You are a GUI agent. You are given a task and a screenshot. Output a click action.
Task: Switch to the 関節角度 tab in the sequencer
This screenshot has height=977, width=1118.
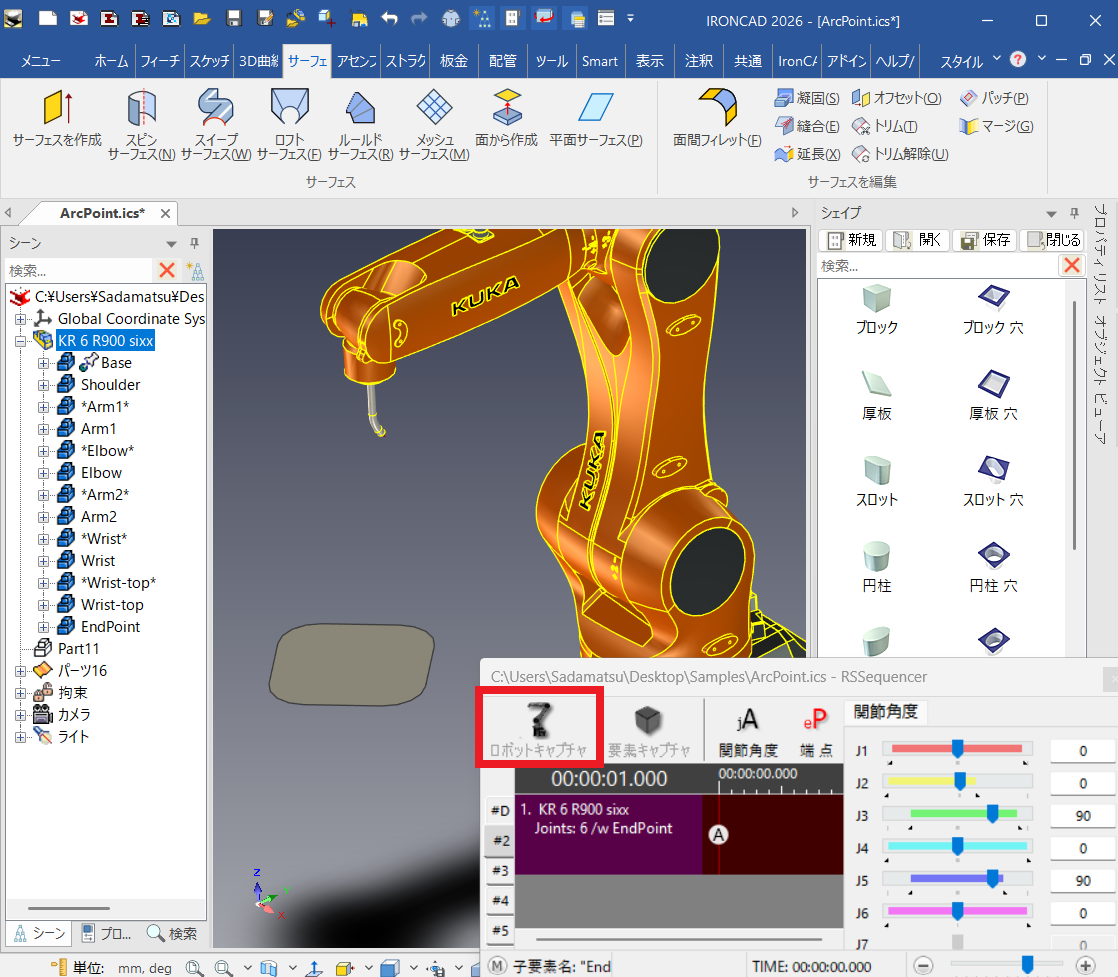[x=885, y=712]
